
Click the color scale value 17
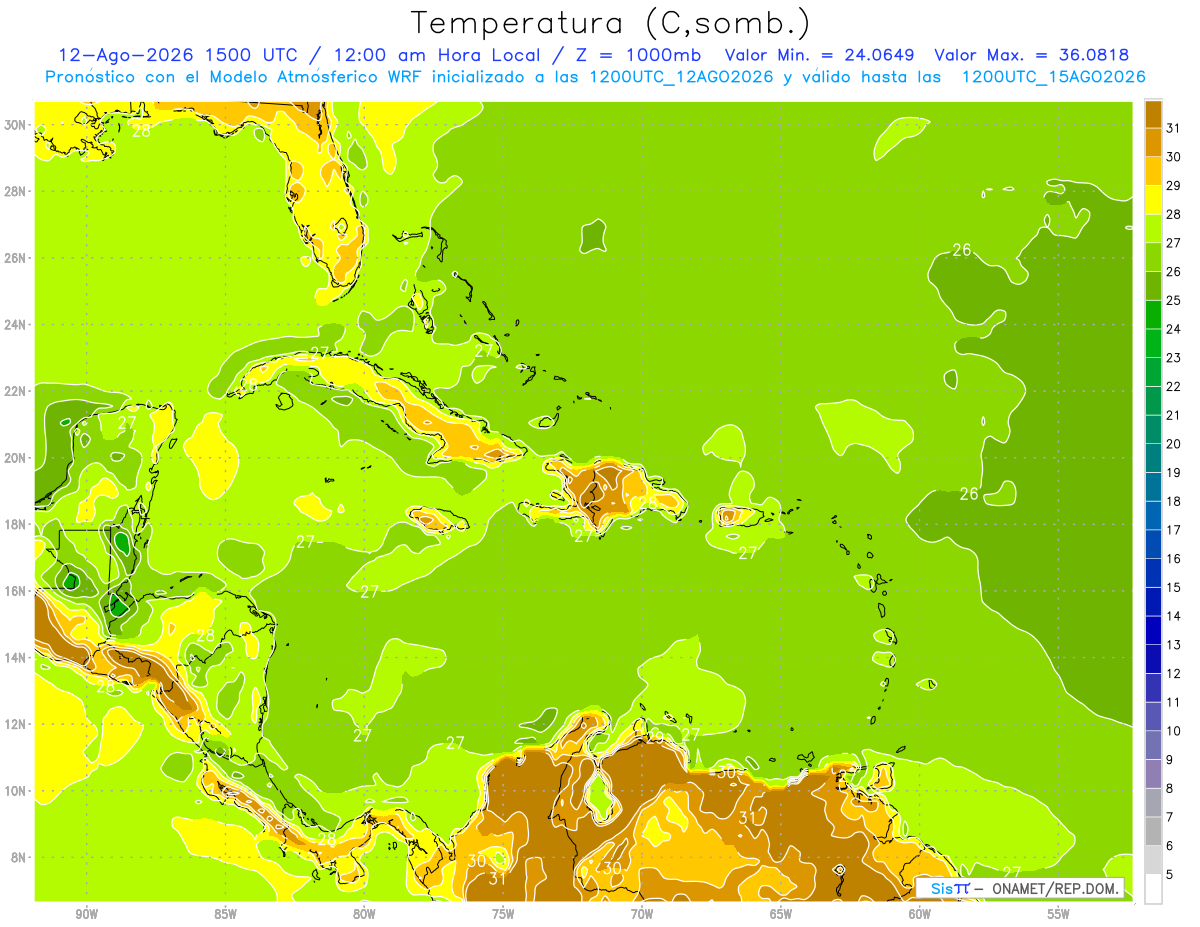1174,530
